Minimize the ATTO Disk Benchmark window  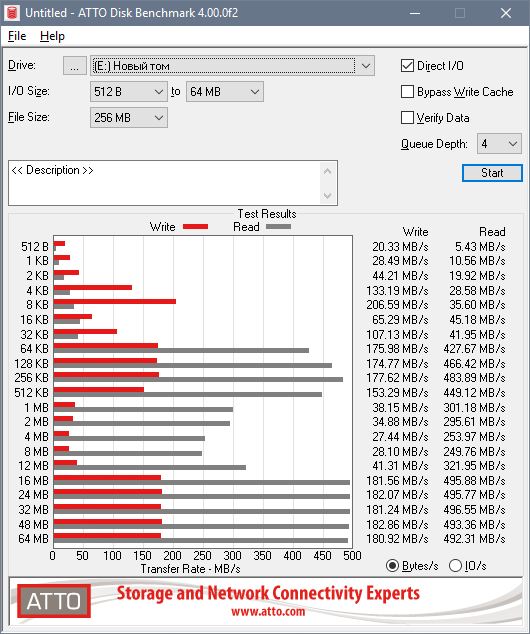tap(415, 13)
